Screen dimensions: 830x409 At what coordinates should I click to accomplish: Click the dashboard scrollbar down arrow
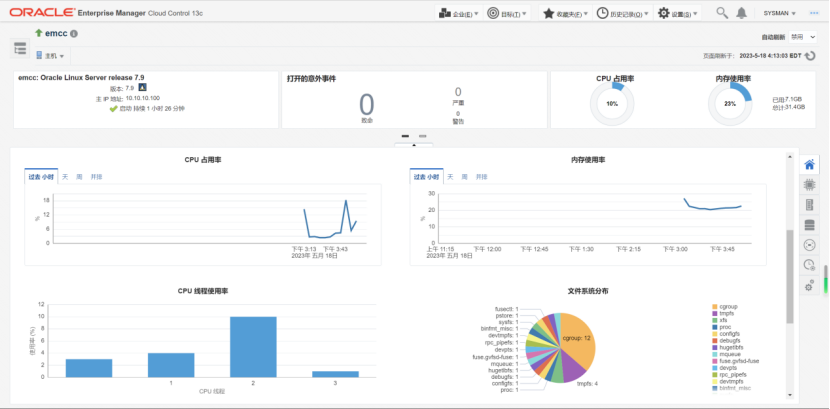tap(790, 395)
